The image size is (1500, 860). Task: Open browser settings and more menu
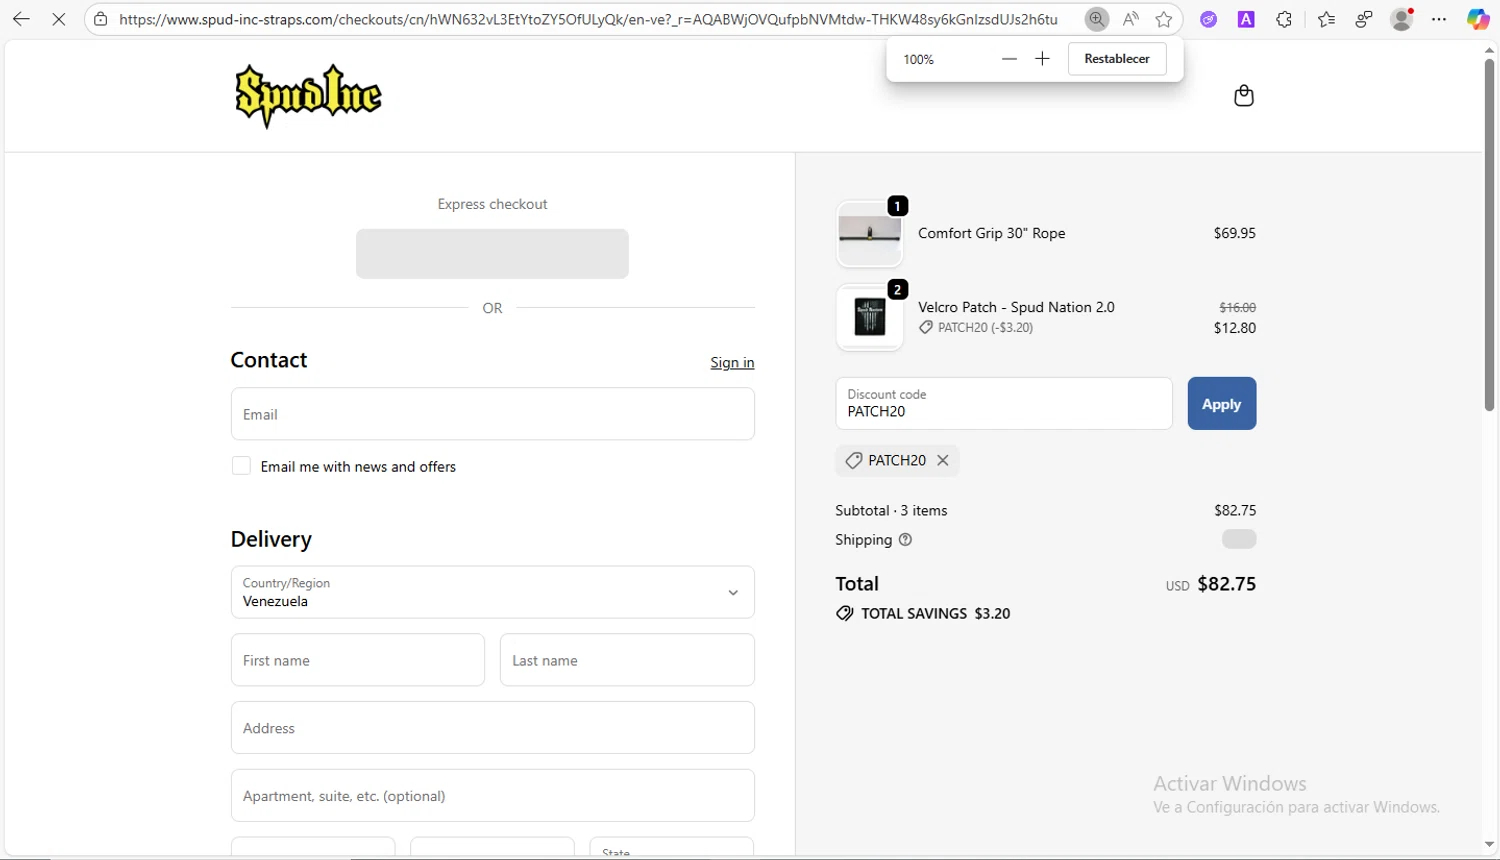point(1439,19)
